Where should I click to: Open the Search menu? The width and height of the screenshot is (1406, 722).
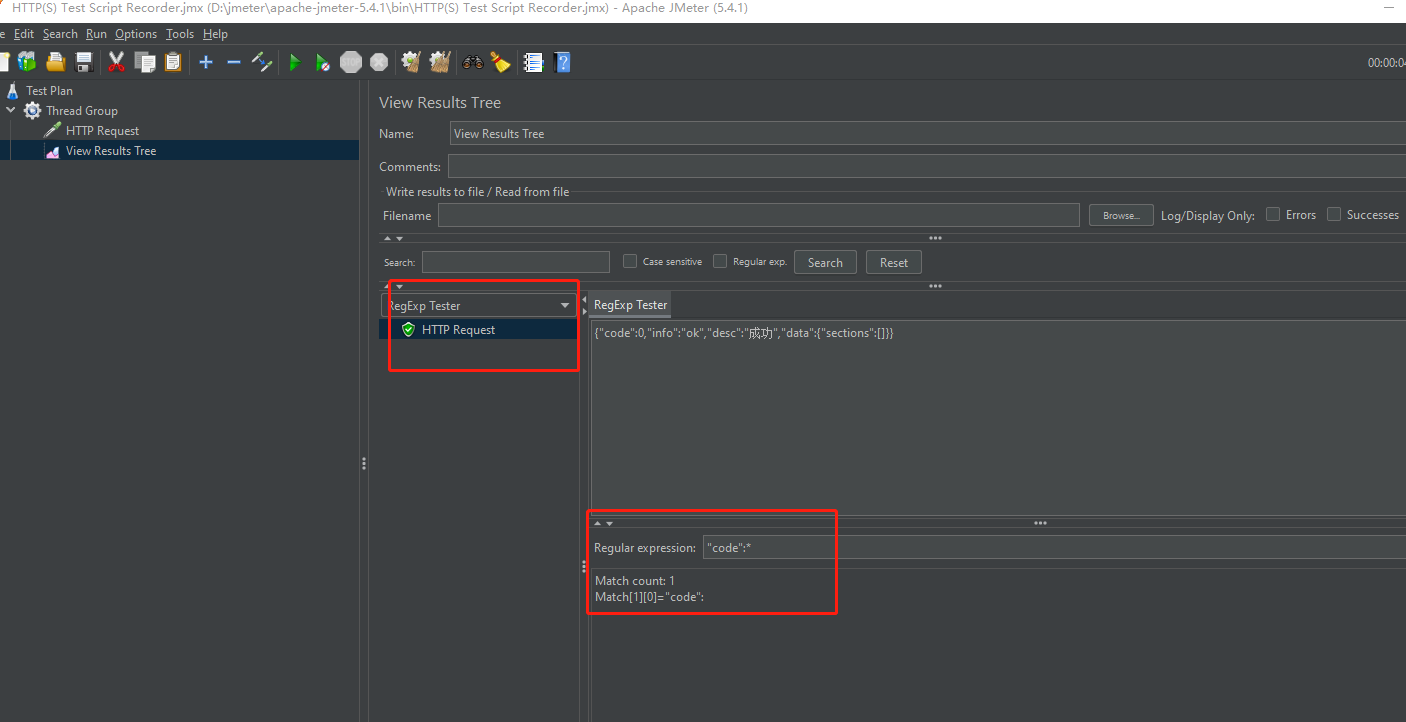pyautogui.click(x=60, y=34)
